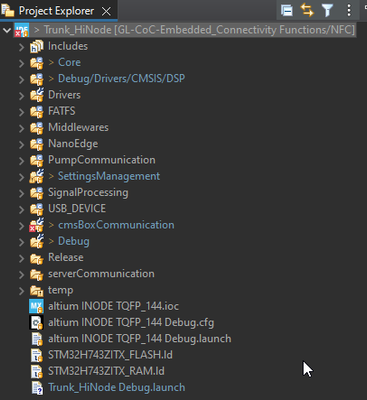The height and width of the screenshot is (400, 367).
Task: Click the SignalProcessing folder icon
Action: (36, 193)
